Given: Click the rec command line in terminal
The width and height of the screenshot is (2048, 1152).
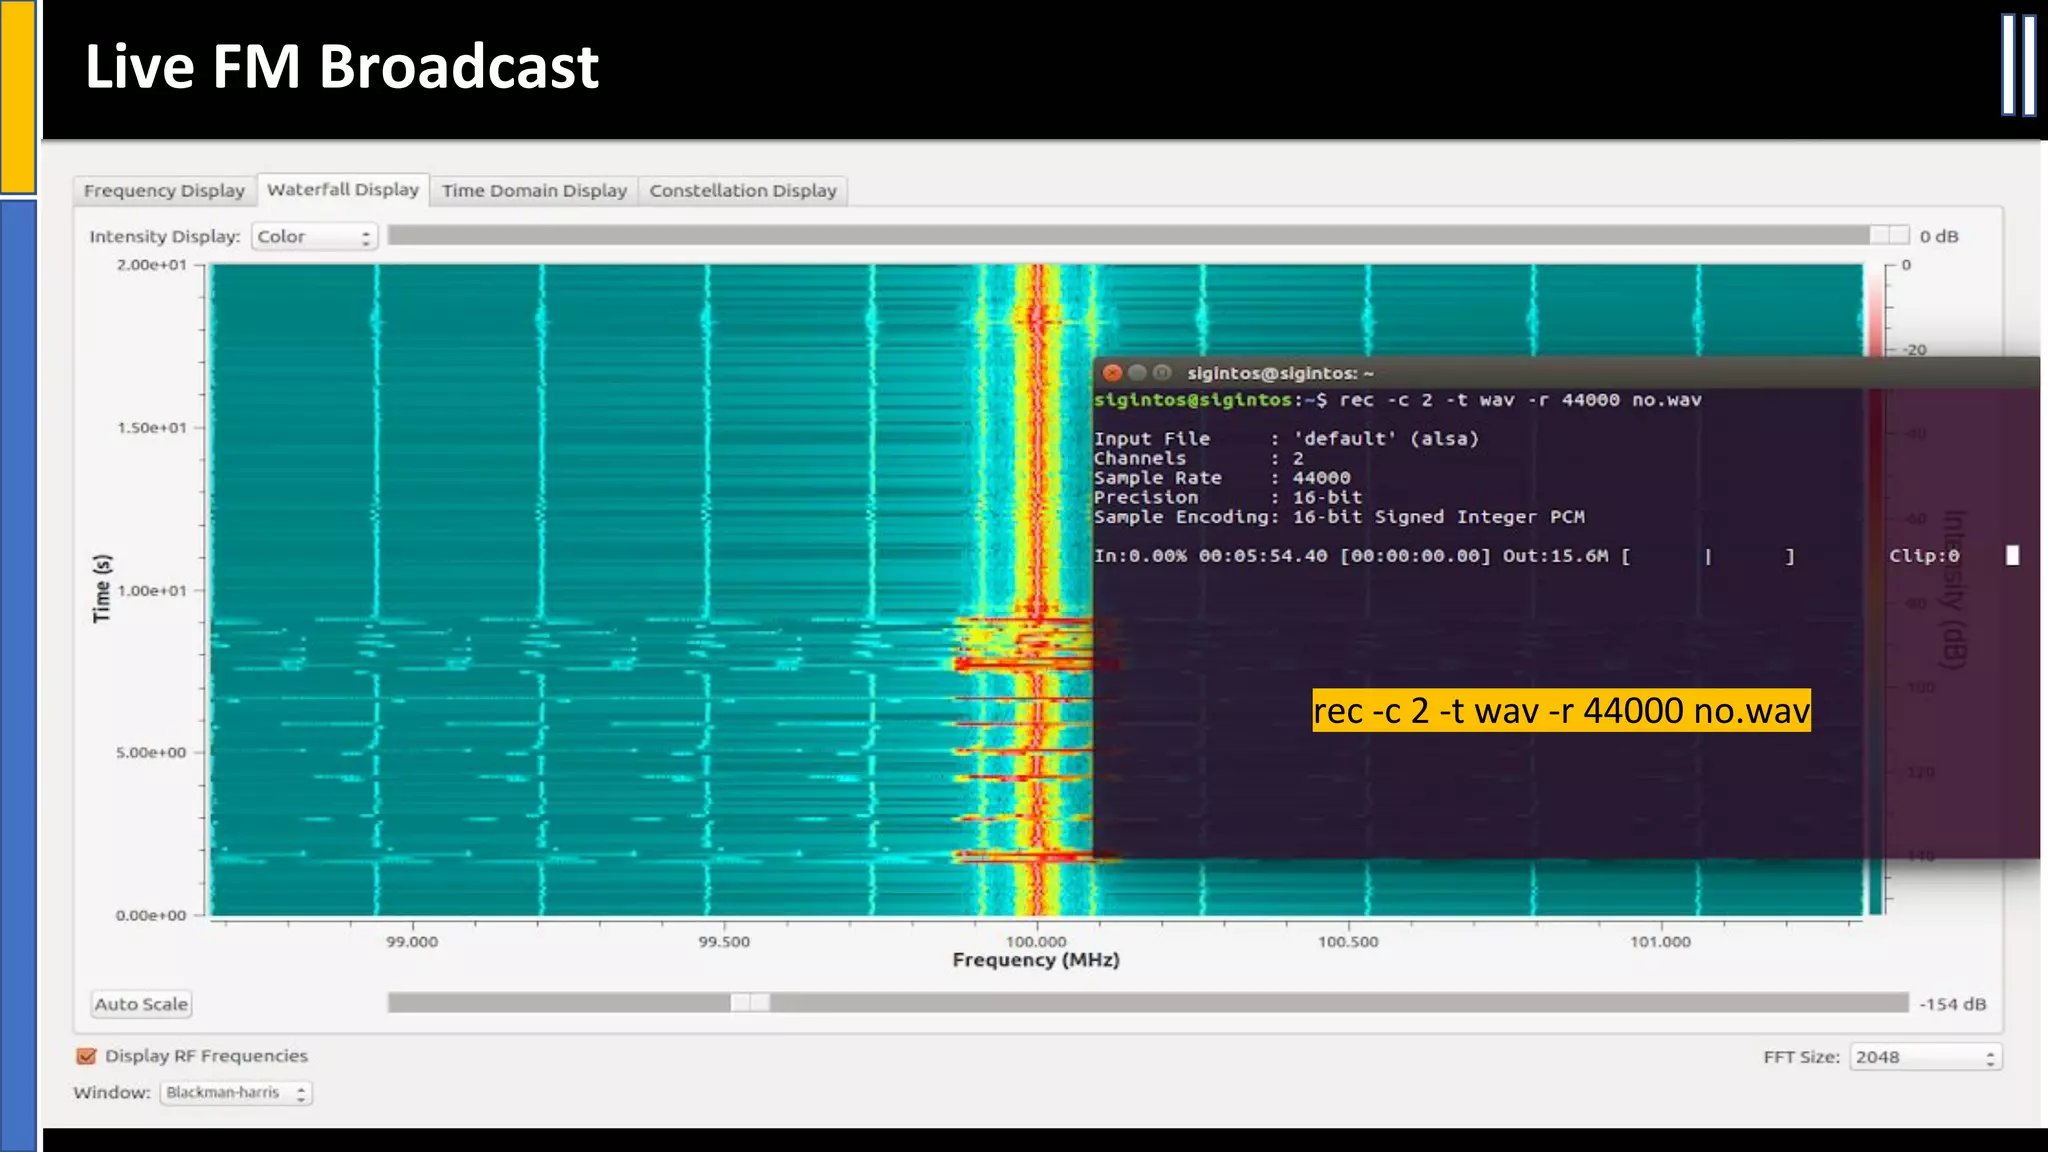Looking at the screenshot, I should pyautogui.click(x=1397, y=400).
